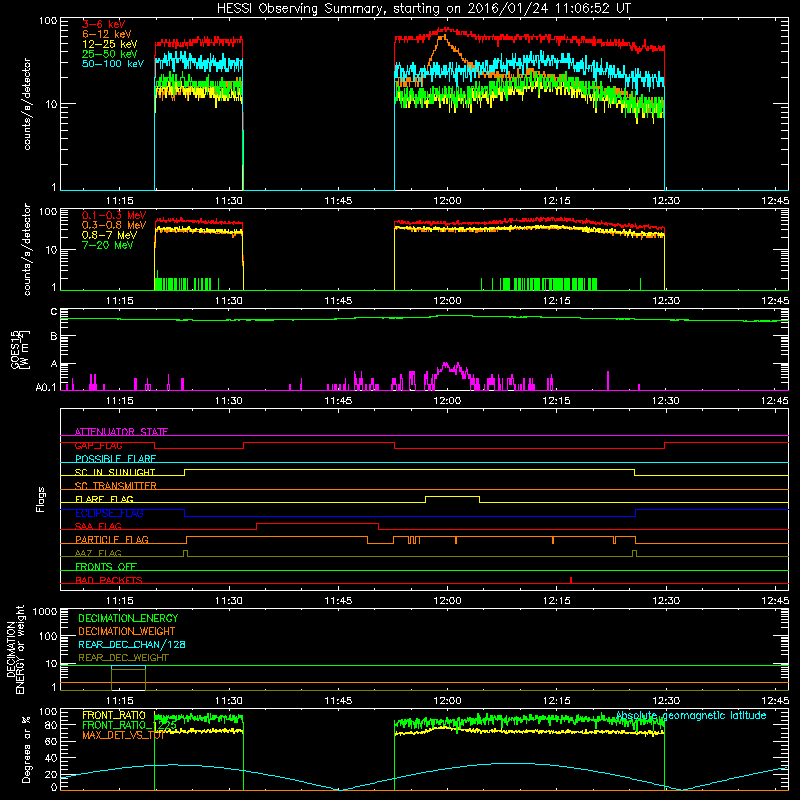Click the DECIMATION_WEIGHT legend label
Image resolution: width=800 pixels, height=800 pixels.
127,631
